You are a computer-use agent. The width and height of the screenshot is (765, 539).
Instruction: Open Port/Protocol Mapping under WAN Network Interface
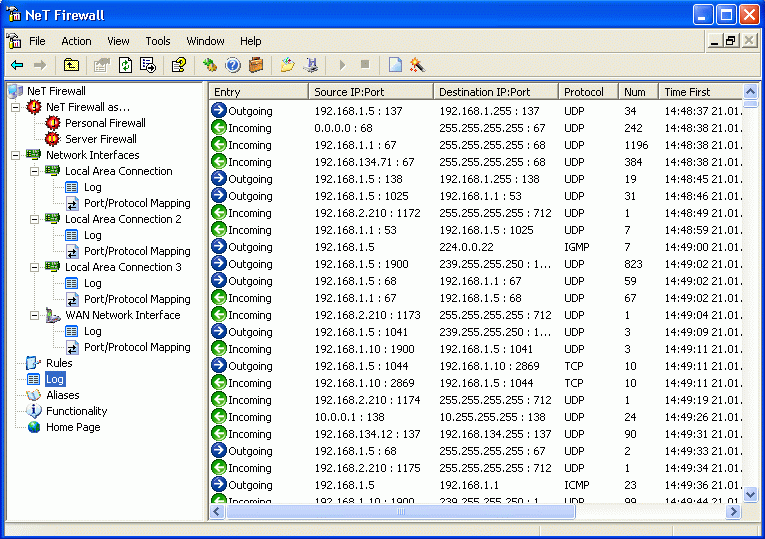(x=137, y=347)
